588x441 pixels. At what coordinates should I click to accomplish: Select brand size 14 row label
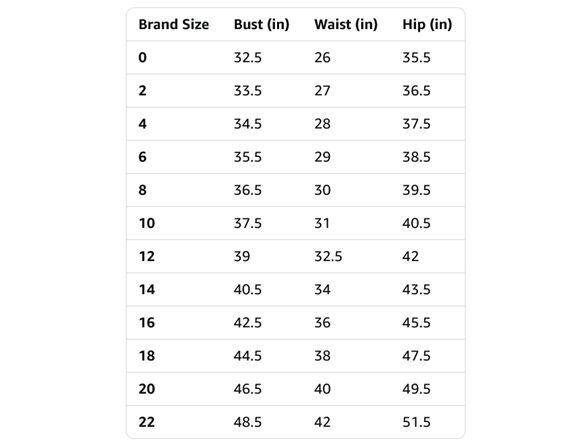[x=147, y=290]
